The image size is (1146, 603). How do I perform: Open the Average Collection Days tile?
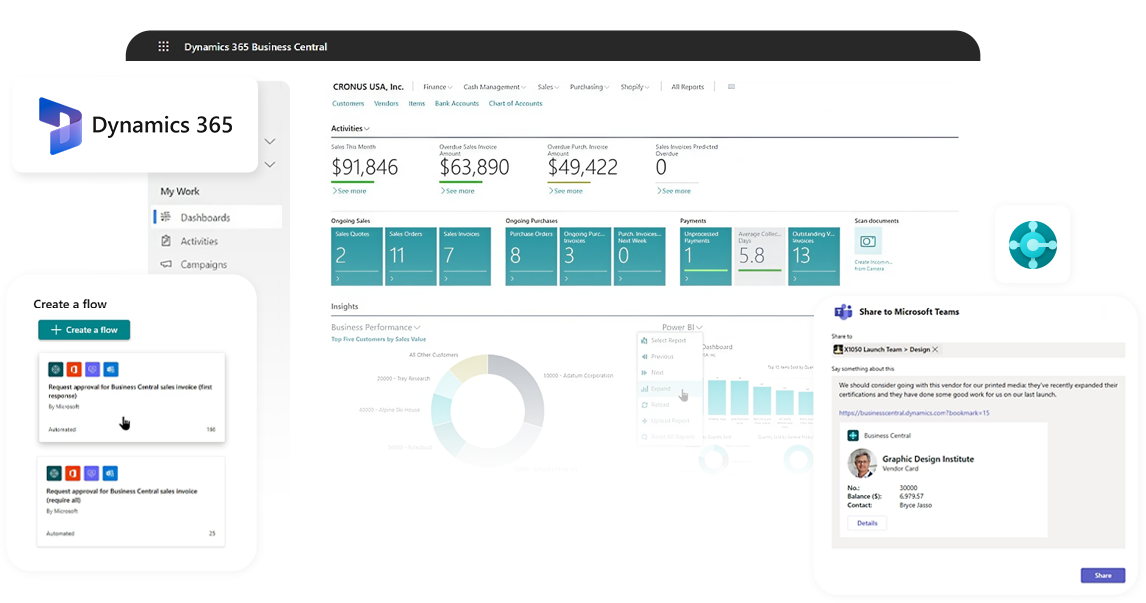759,256
